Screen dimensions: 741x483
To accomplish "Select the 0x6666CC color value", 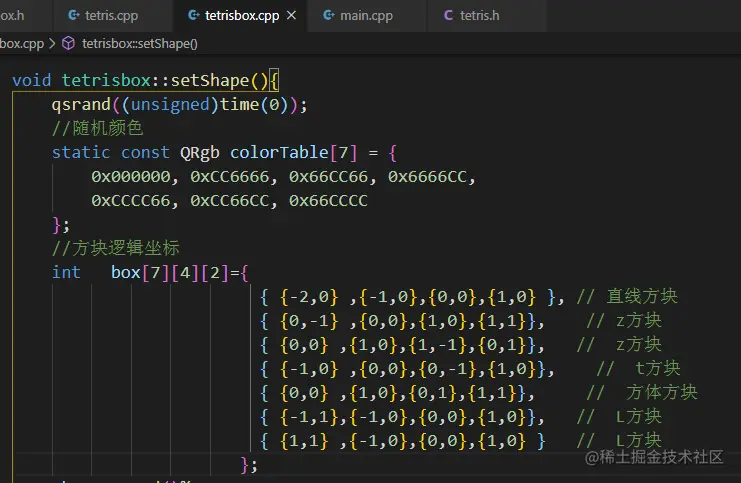I will click(427, 177).
